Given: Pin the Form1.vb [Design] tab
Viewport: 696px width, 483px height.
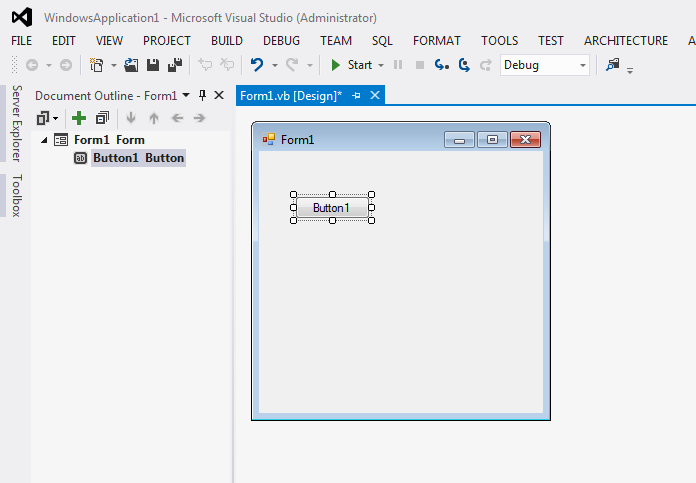Looking at the screenshot, I should click(356, 95).
